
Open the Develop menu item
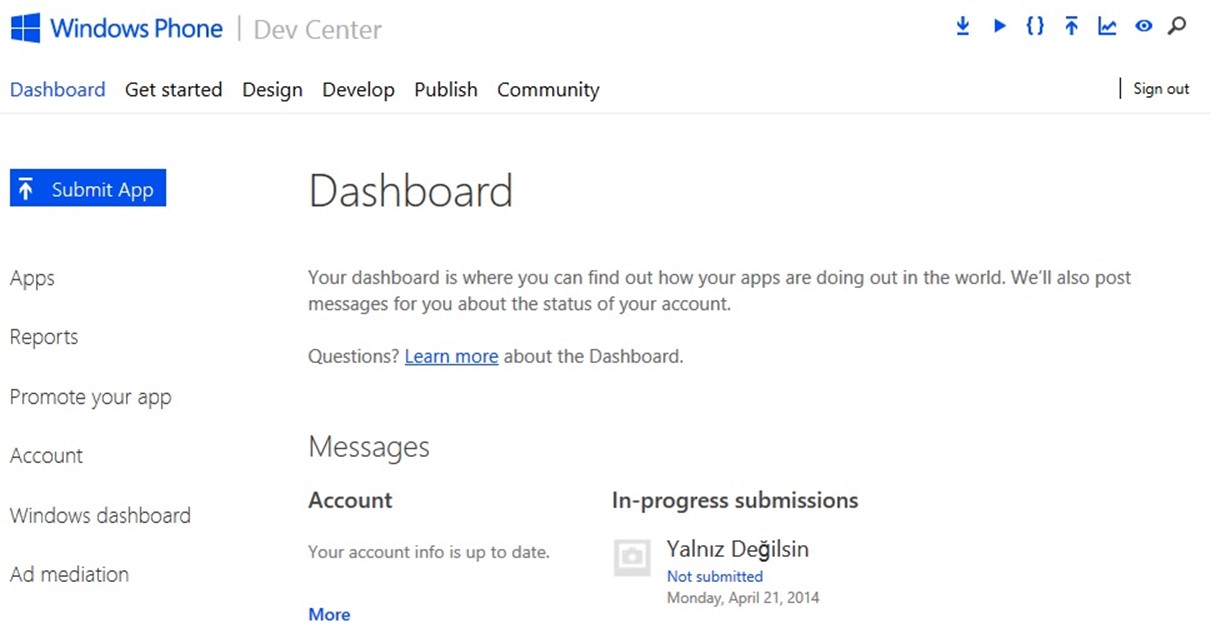[x=358, y=90]
